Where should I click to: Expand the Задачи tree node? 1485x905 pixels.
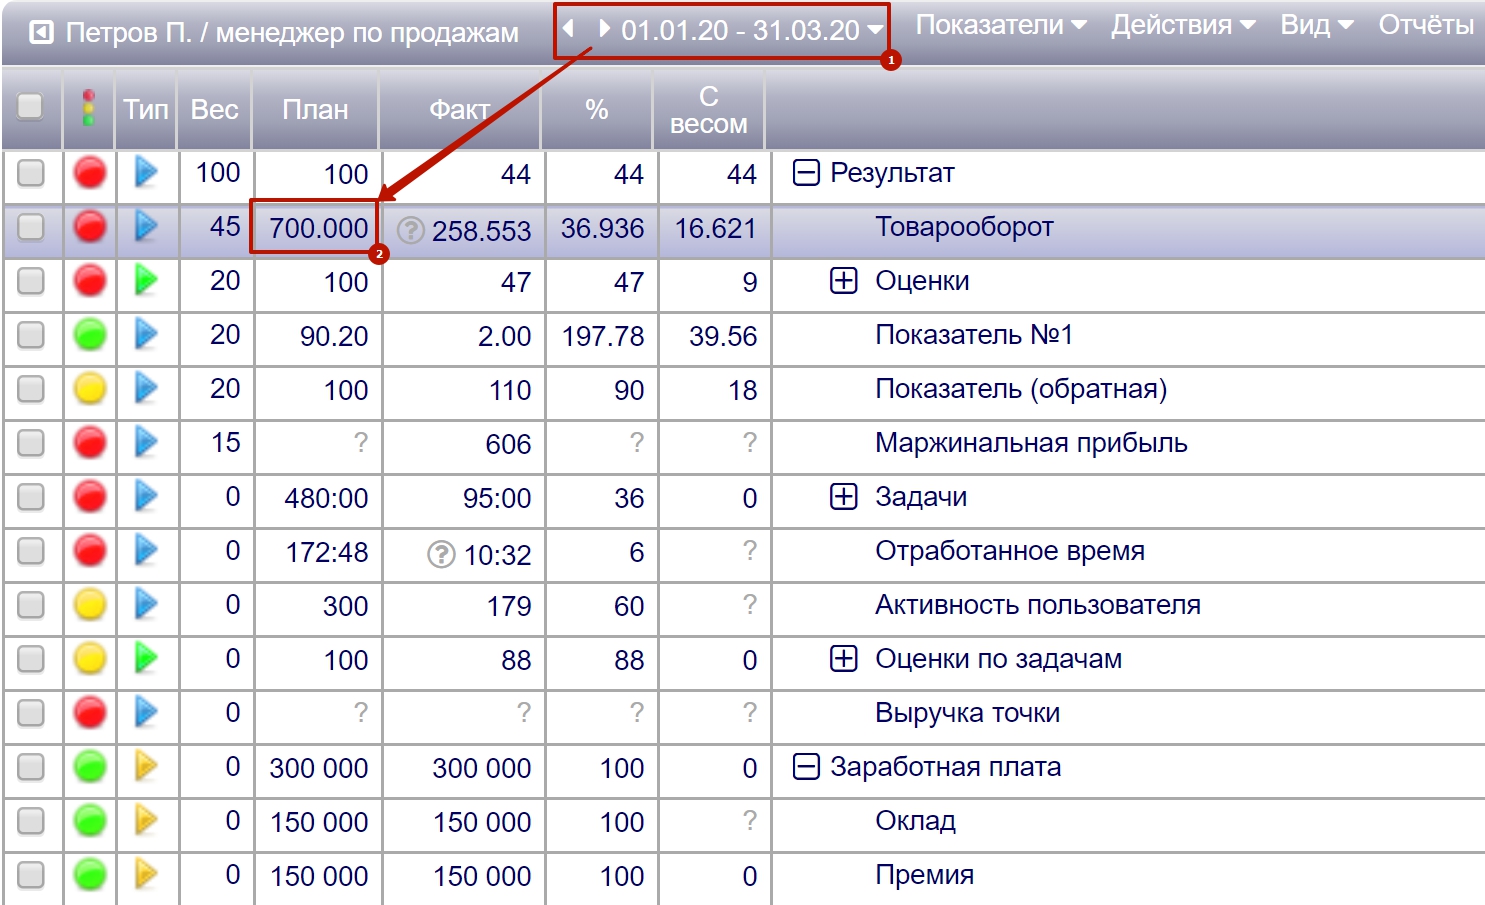(844, 497)
